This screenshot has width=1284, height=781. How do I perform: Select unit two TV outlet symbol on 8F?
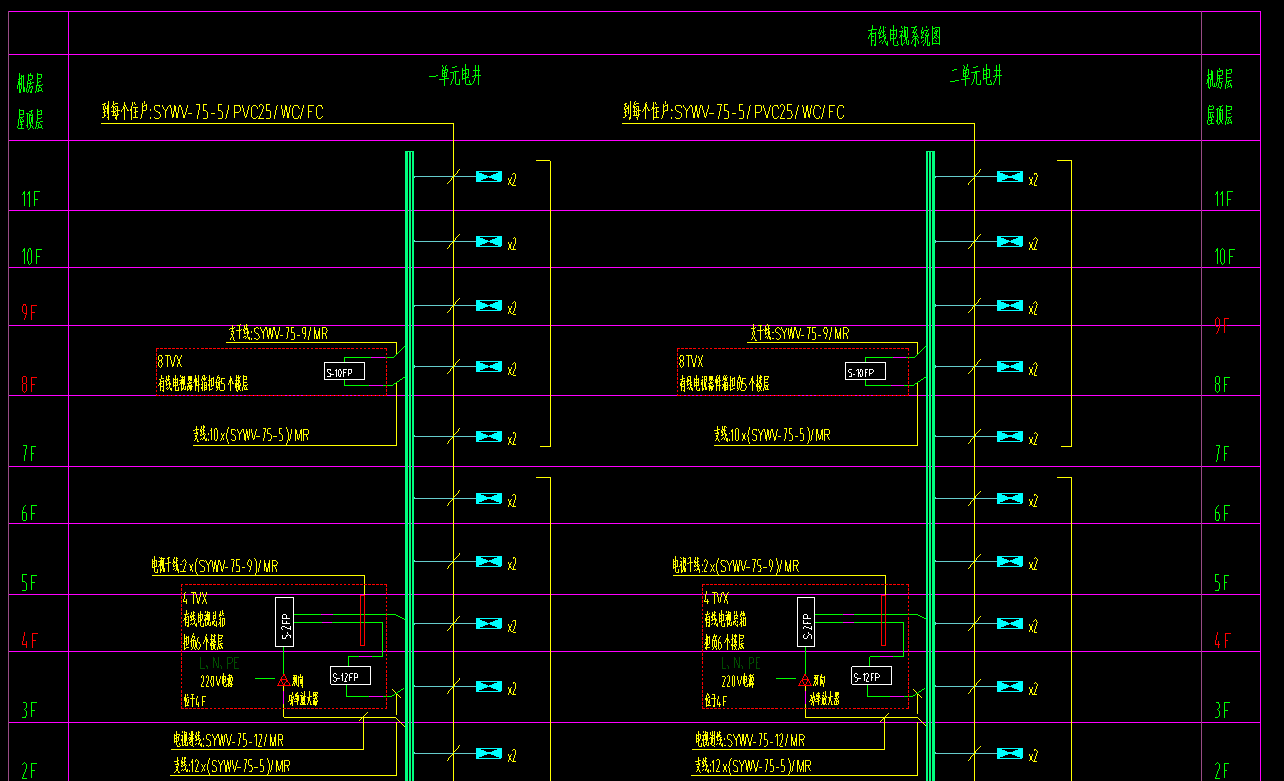tap(1010, 368)
